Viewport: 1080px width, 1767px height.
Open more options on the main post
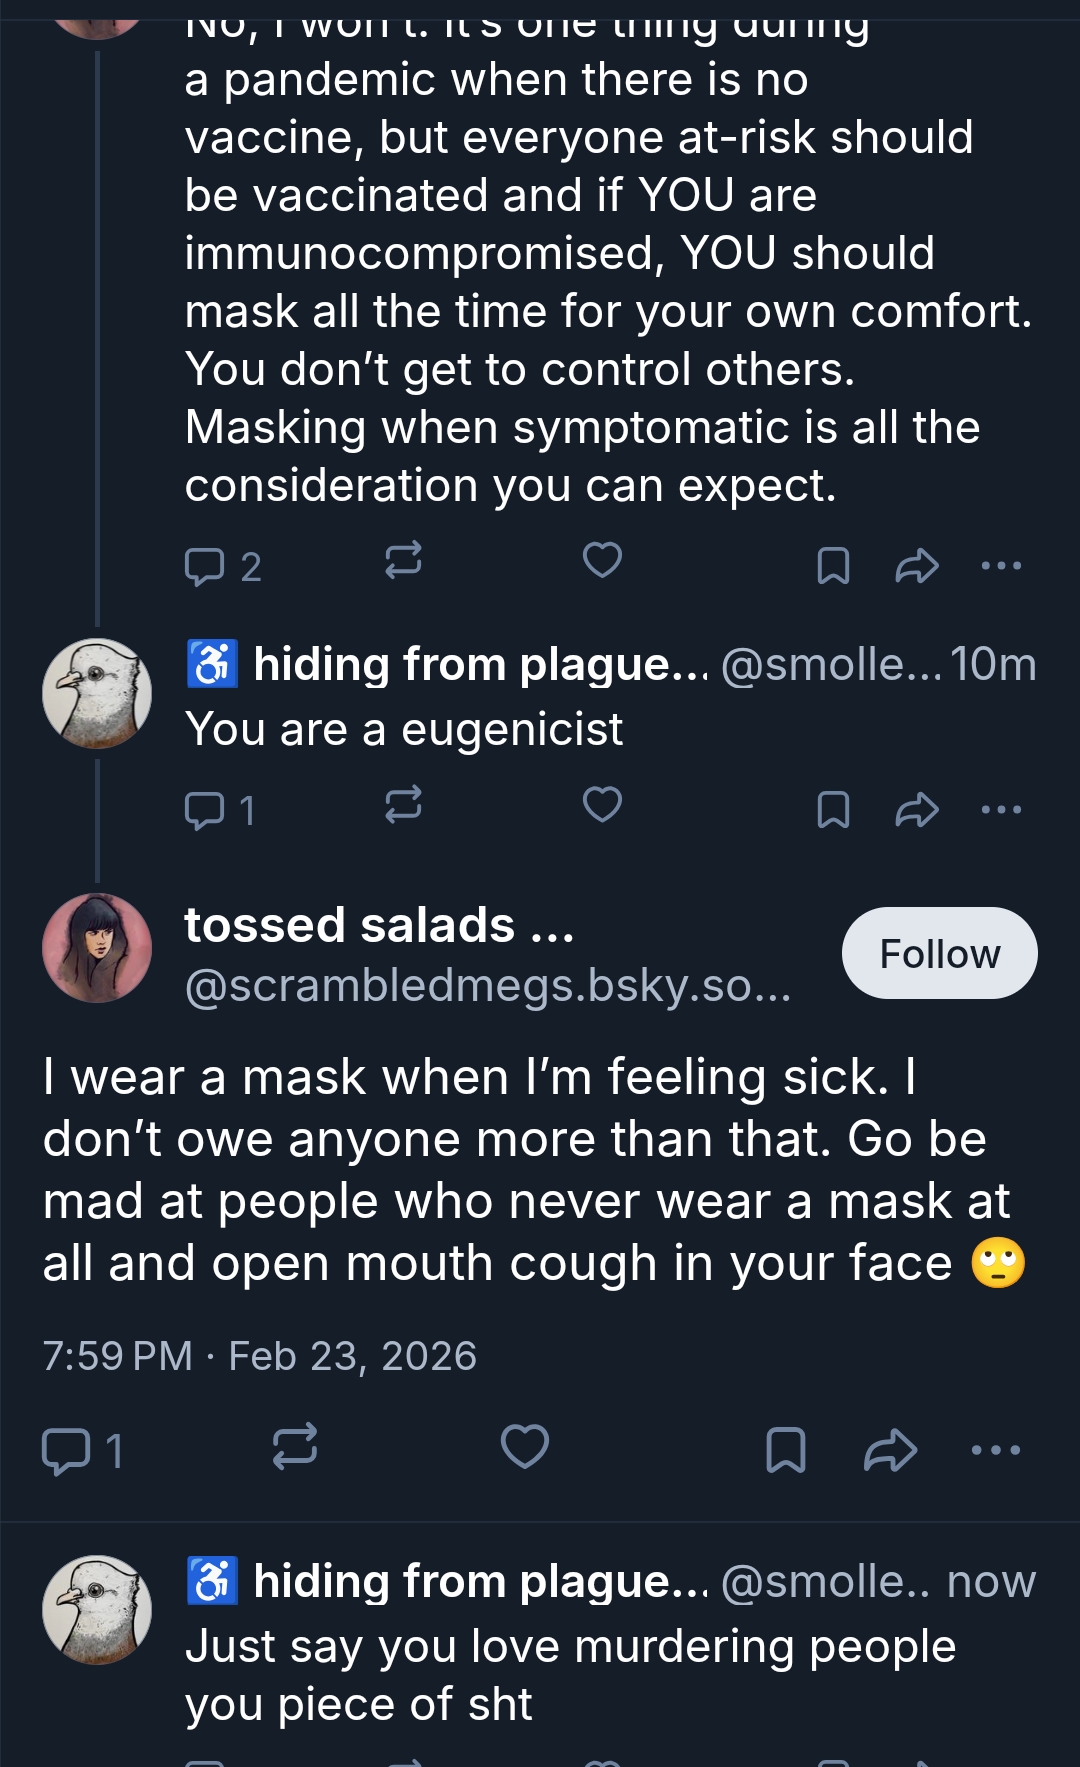coord(996,1450)
